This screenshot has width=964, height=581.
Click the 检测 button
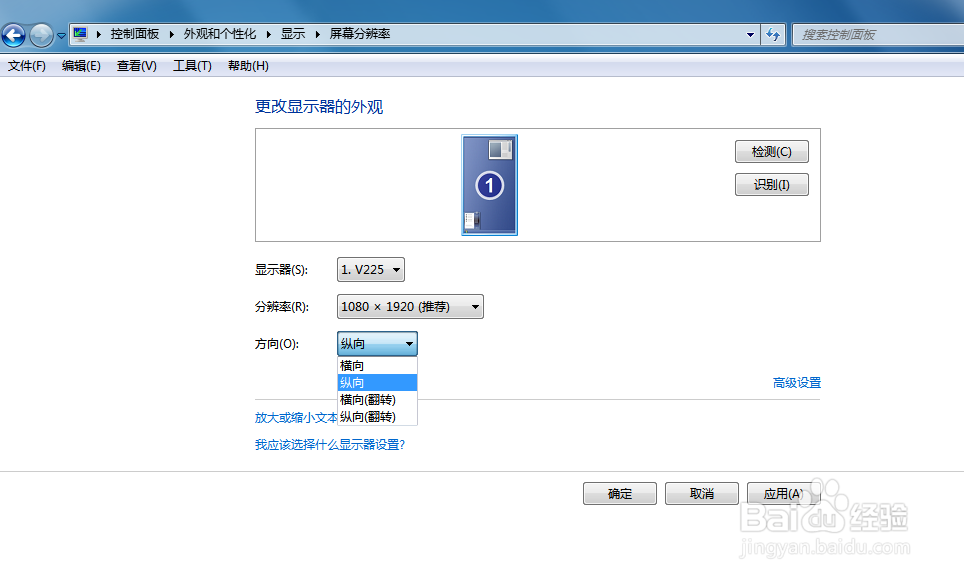coord(771,151)
